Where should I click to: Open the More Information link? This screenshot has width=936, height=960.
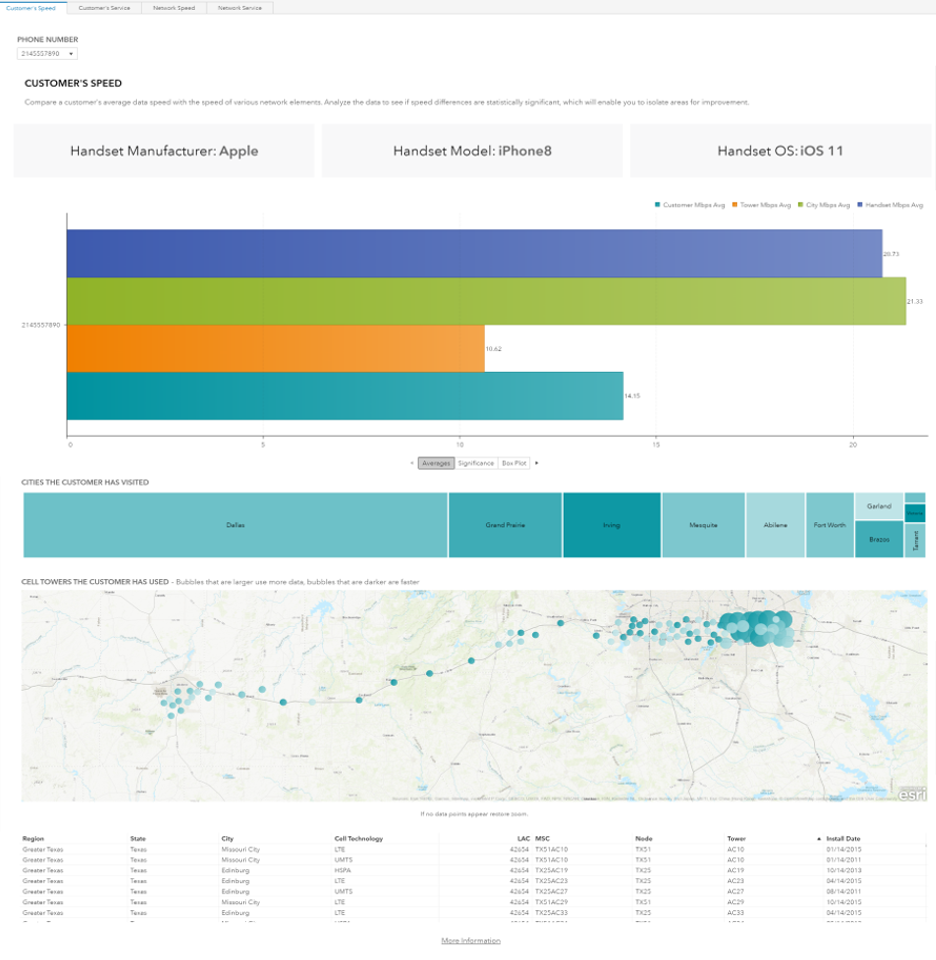point(471,941)
